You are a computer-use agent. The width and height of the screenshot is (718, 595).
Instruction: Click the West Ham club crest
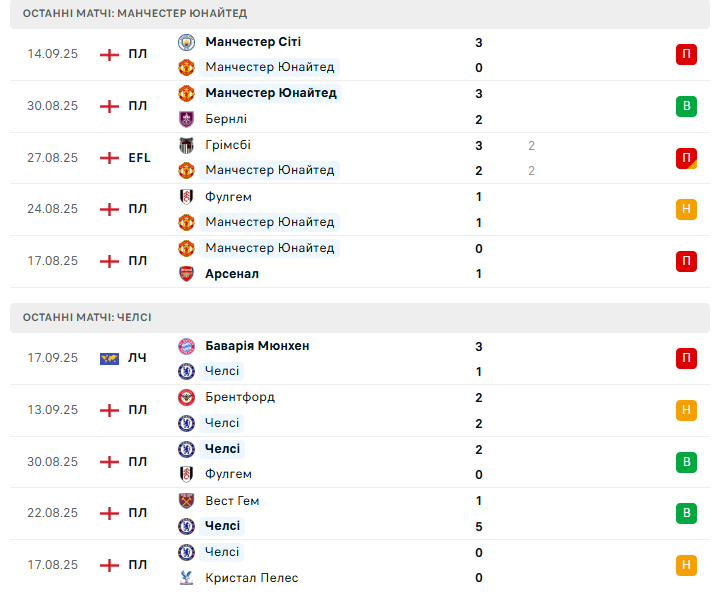pos(186,501)
